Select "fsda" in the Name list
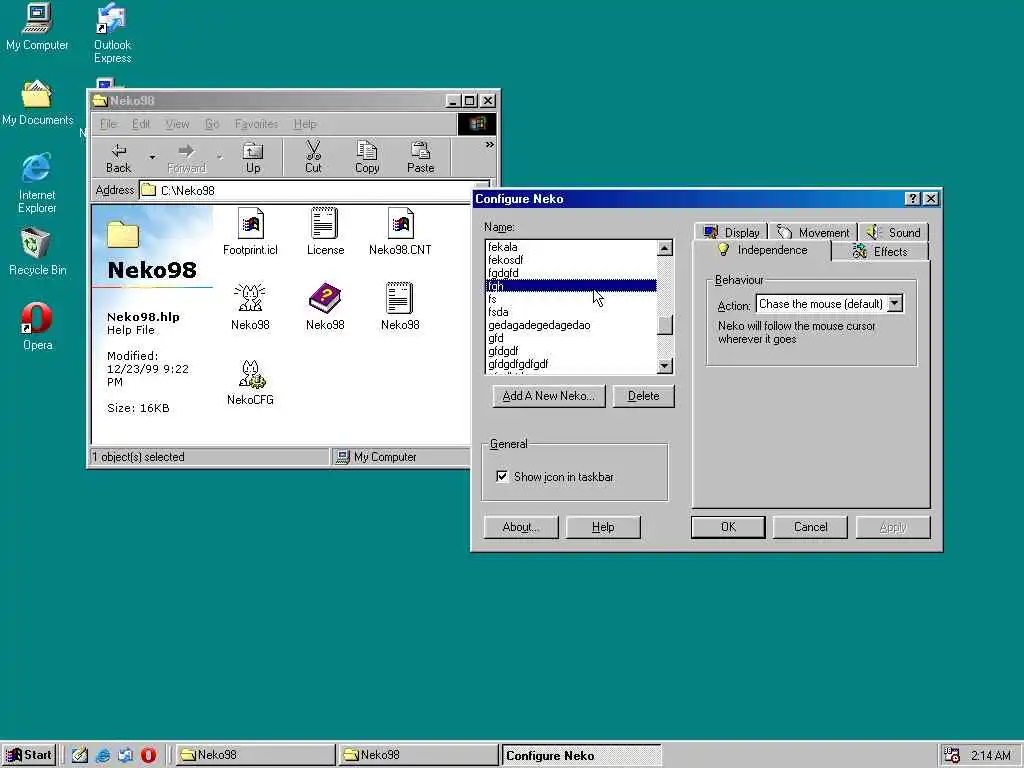The image size is (1024, 768). point(571,312)
